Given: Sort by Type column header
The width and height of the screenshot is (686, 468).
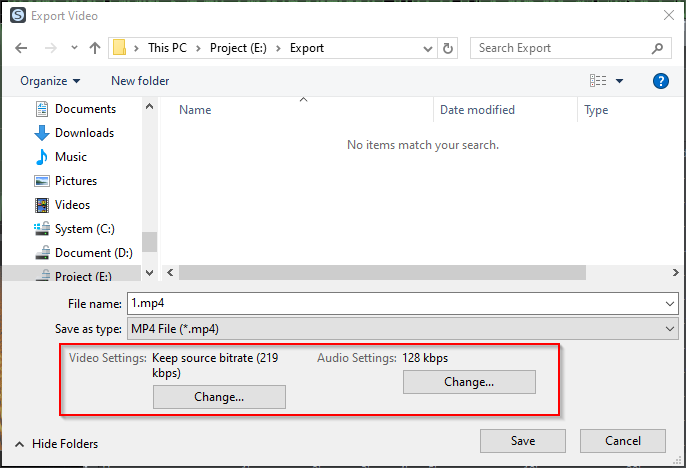Looking at the screenshot, I should [x=596, y=110].
